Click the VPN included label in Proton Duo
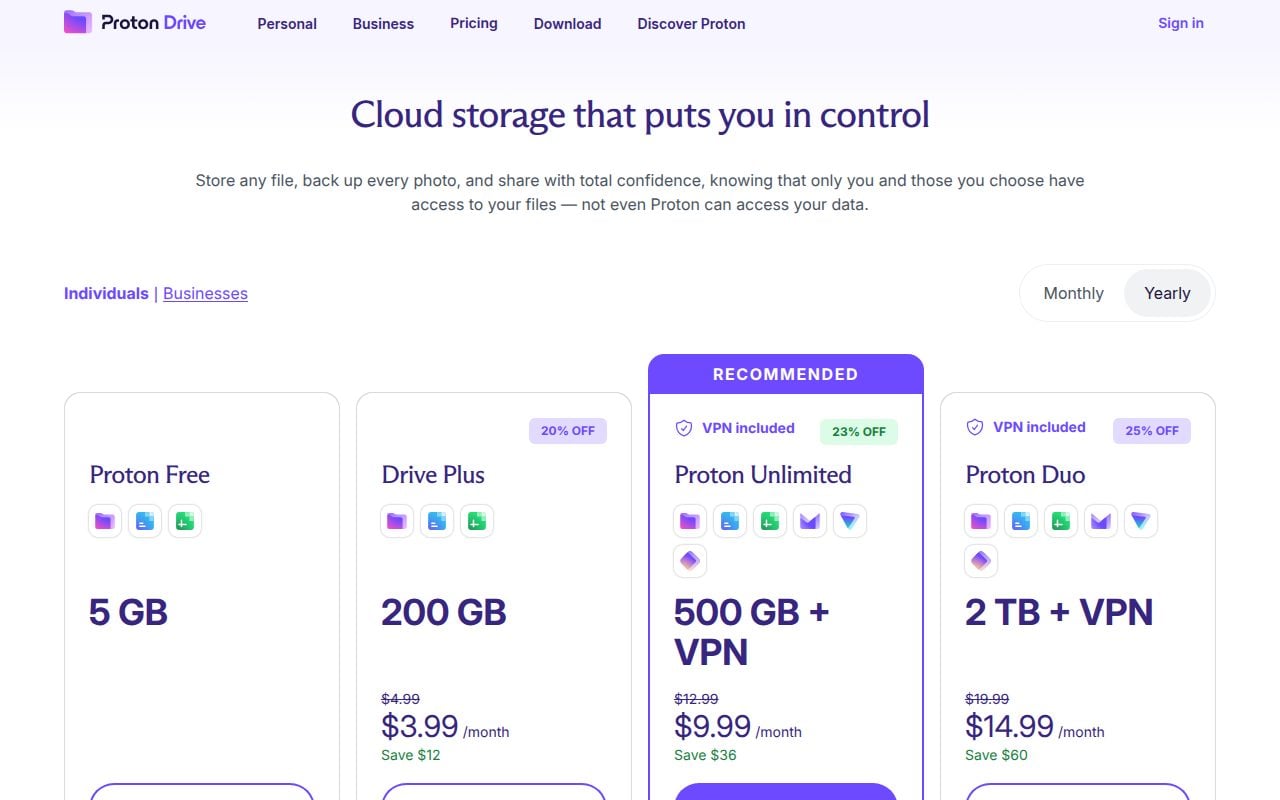Screen dimensions: 1280x800 click(1039, 427)
